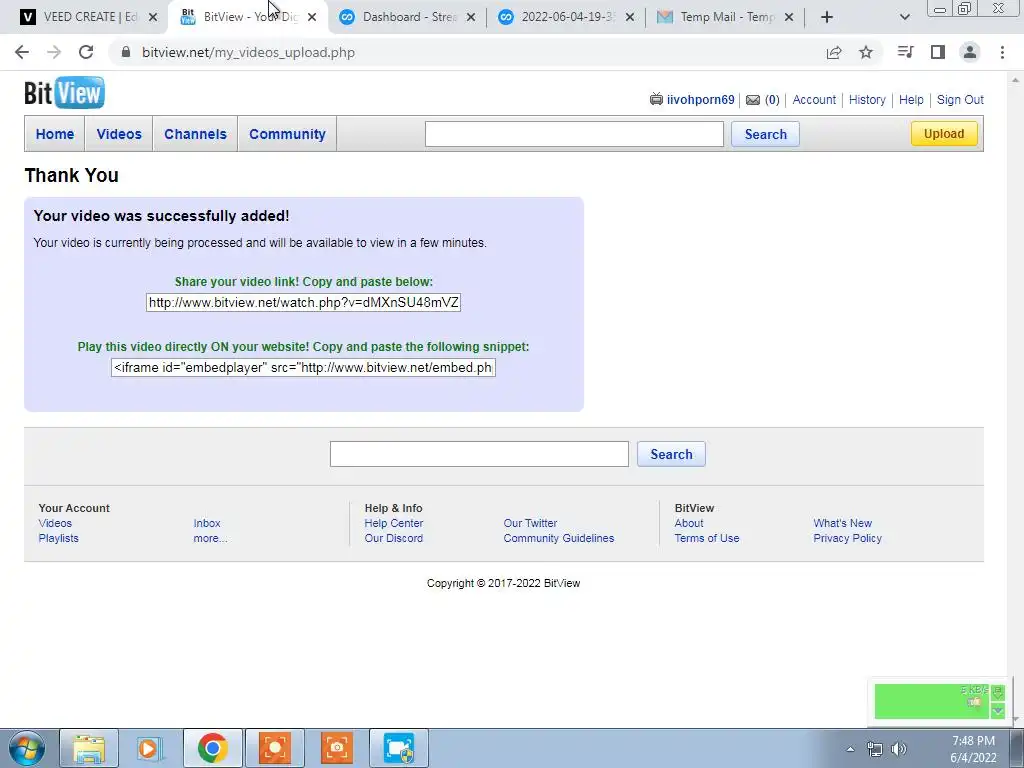Click the bottom Search button

(x=671, y=454)
